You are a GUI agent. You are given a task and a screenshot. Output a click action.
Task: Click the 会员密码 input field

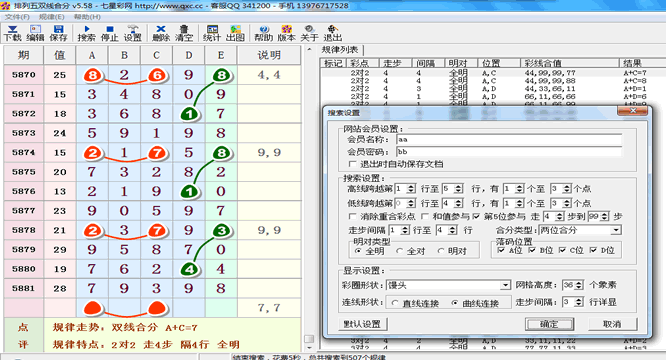click(509, 152)
